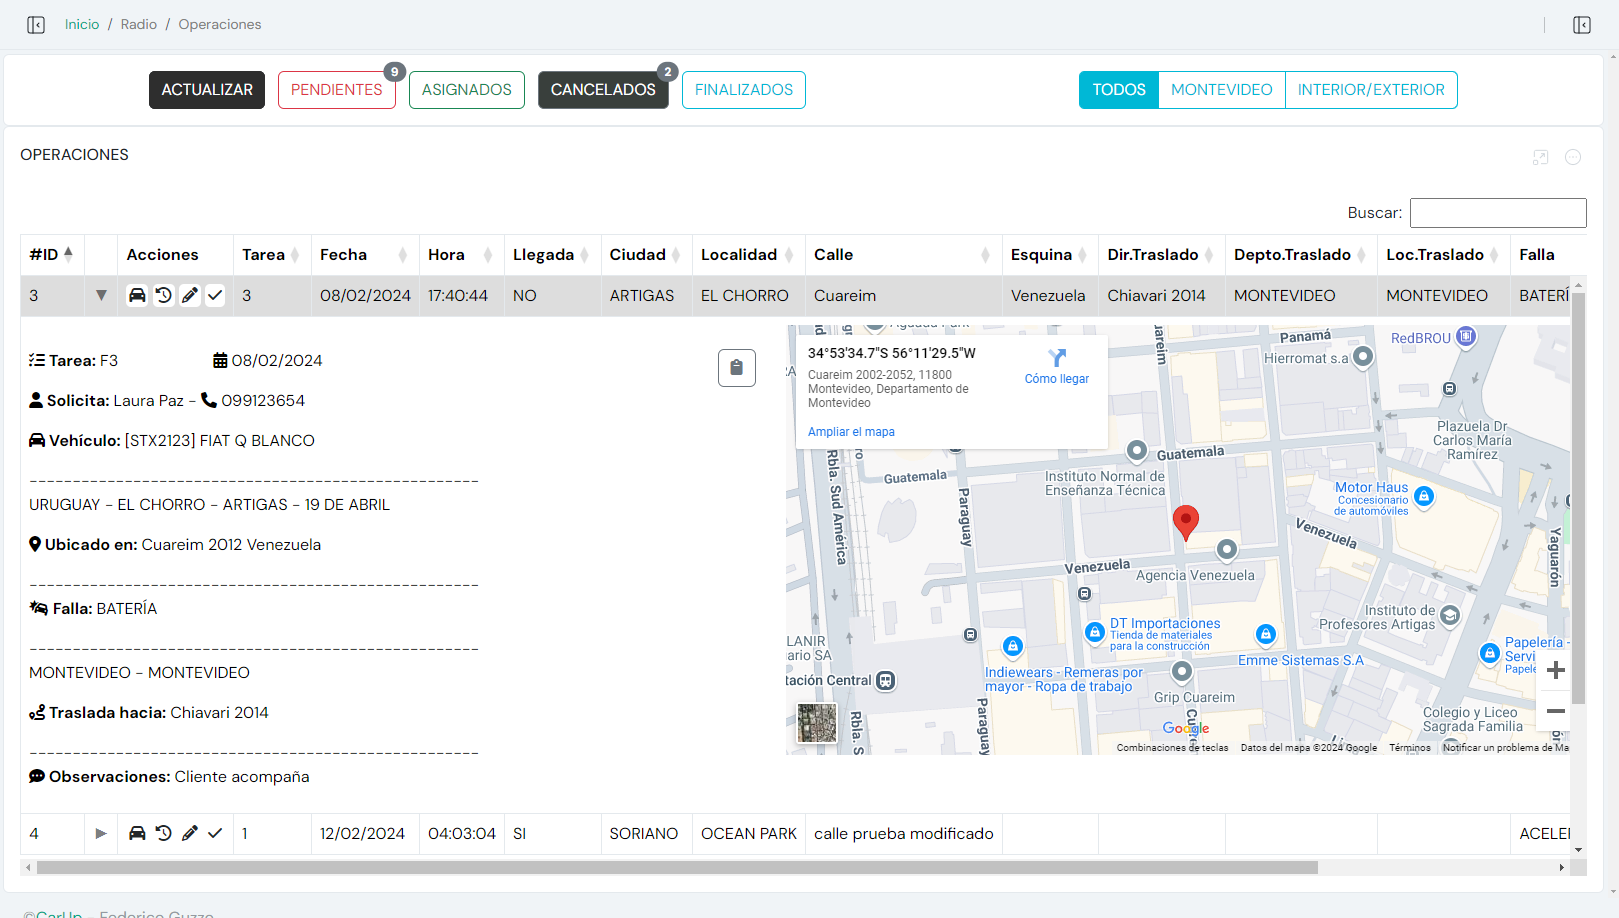The width and height of the screenshot is (1619, 918).
Task: Show ASIGNADOS operations
Action: pyautogui.click(x=467, y=90)
